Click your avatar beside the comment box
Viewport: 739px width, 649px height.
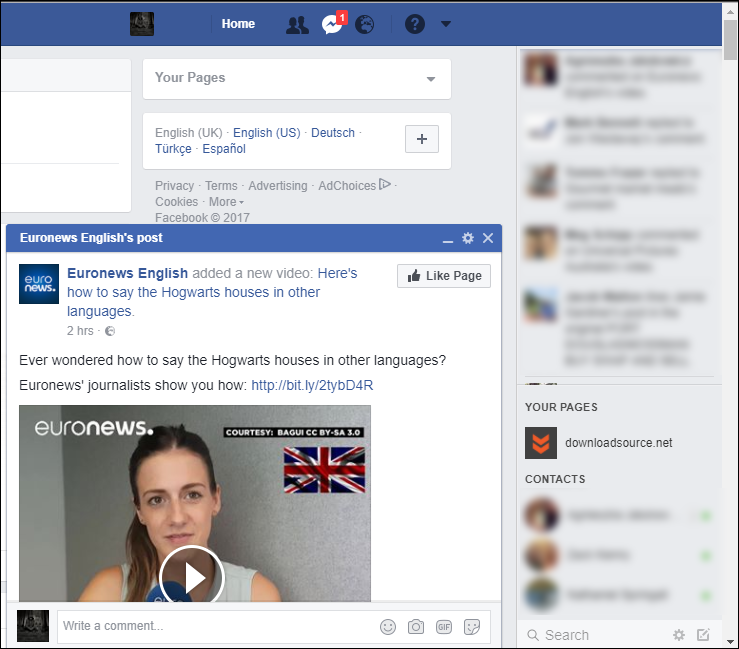[33, 626]
